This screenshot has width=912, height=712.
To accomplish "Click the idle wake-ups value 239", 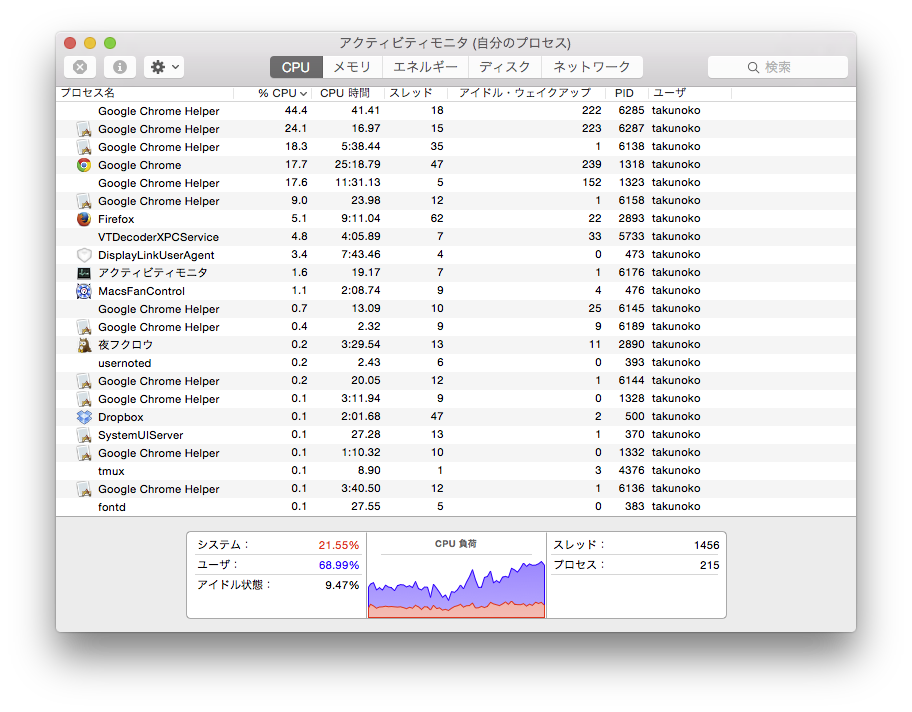I will click(592, 165).
